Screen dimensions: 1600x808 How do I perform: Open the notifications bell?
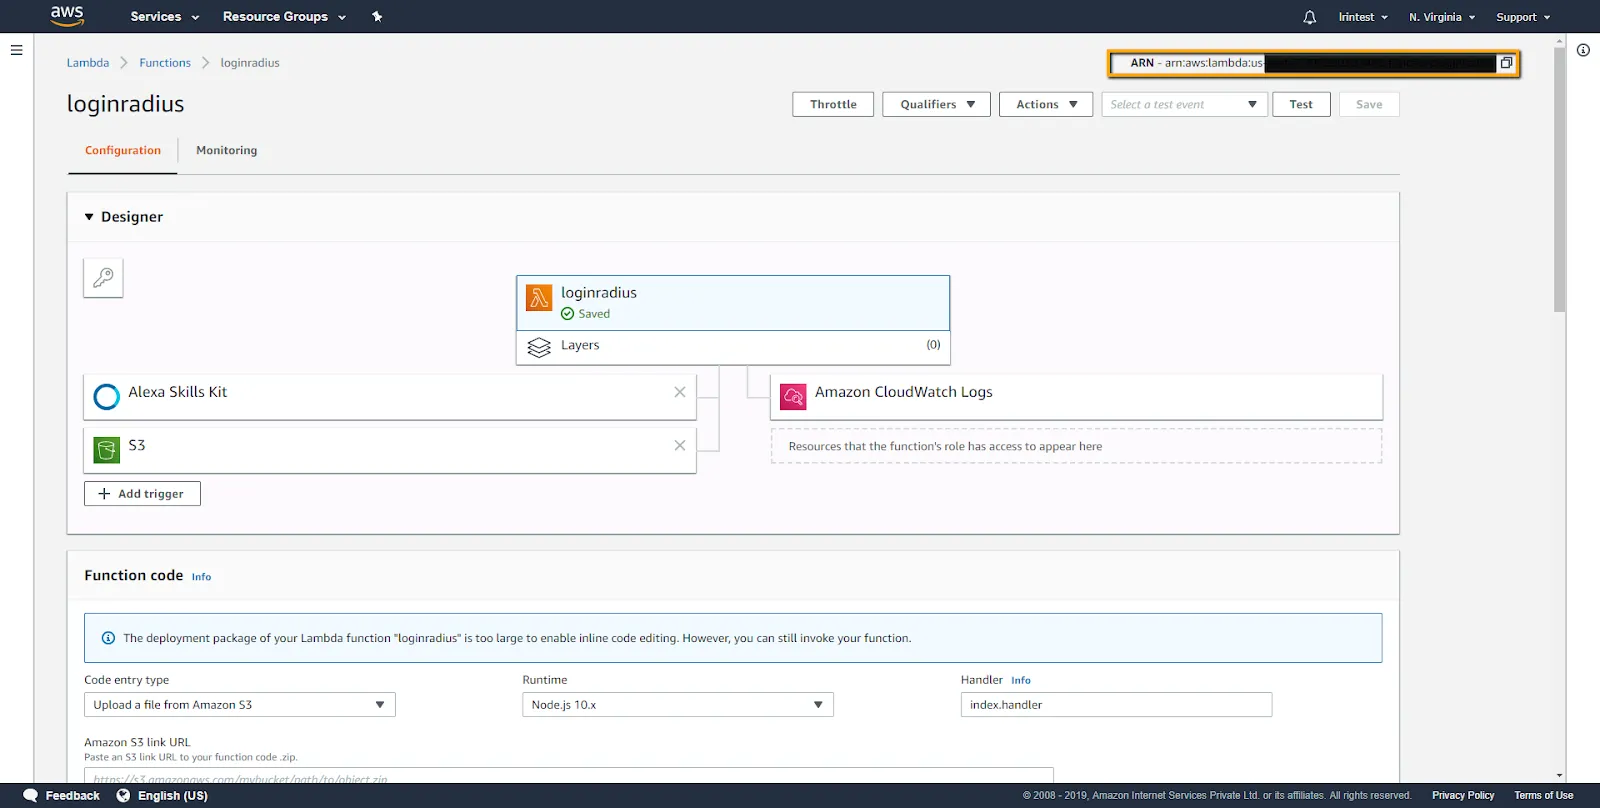[1309, 17]
